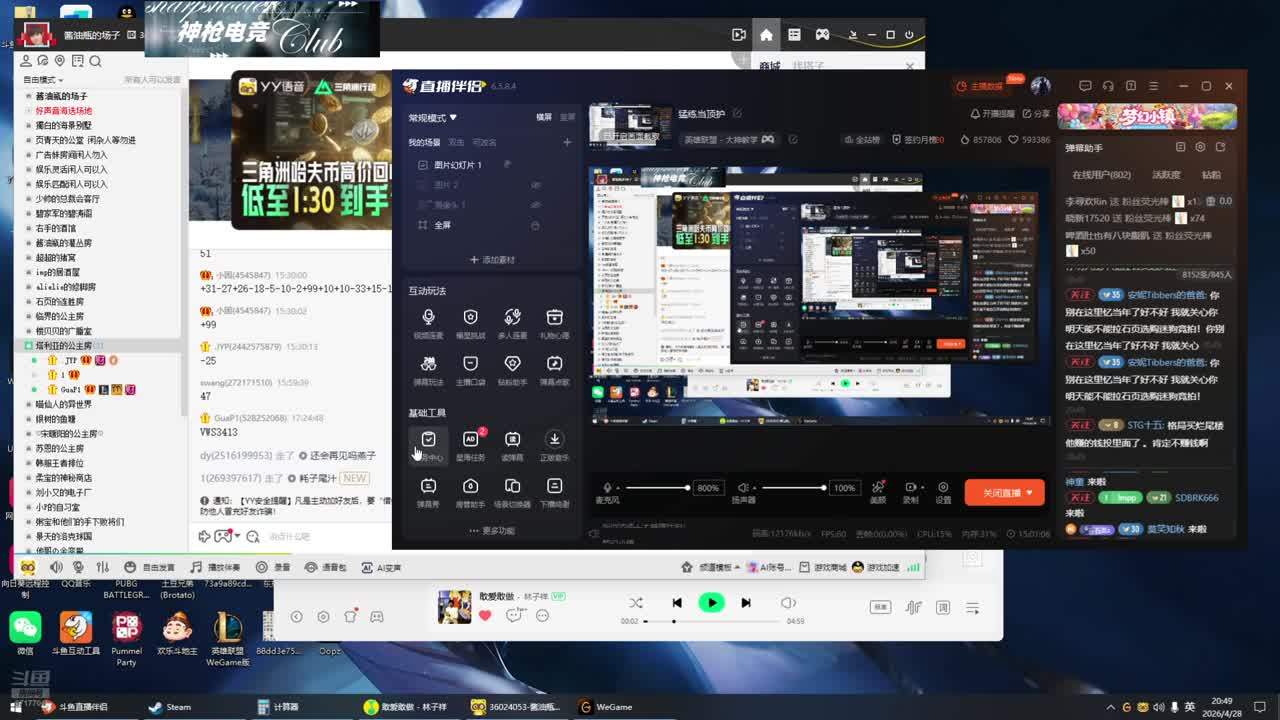Toggle checkbox for 图片幻灯片 1 scene
Image resolution: width=1280 pixels, height=720 pixels.
tap(423, 165)
